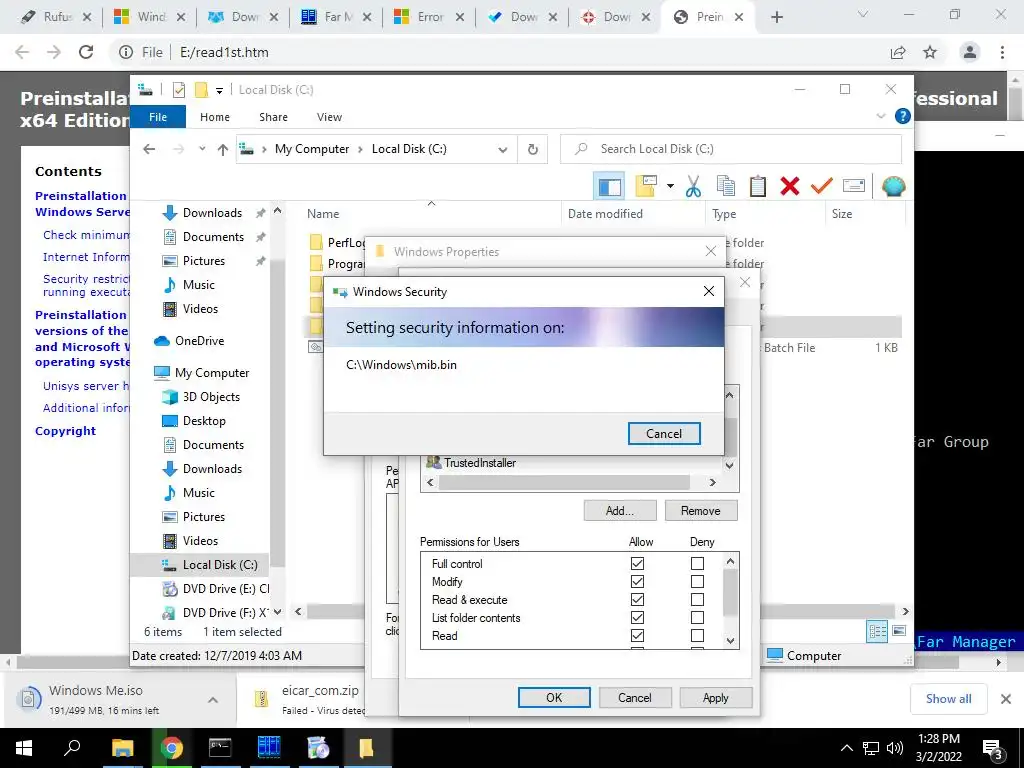Toggle Deny for Full control

tap(697, 563)
